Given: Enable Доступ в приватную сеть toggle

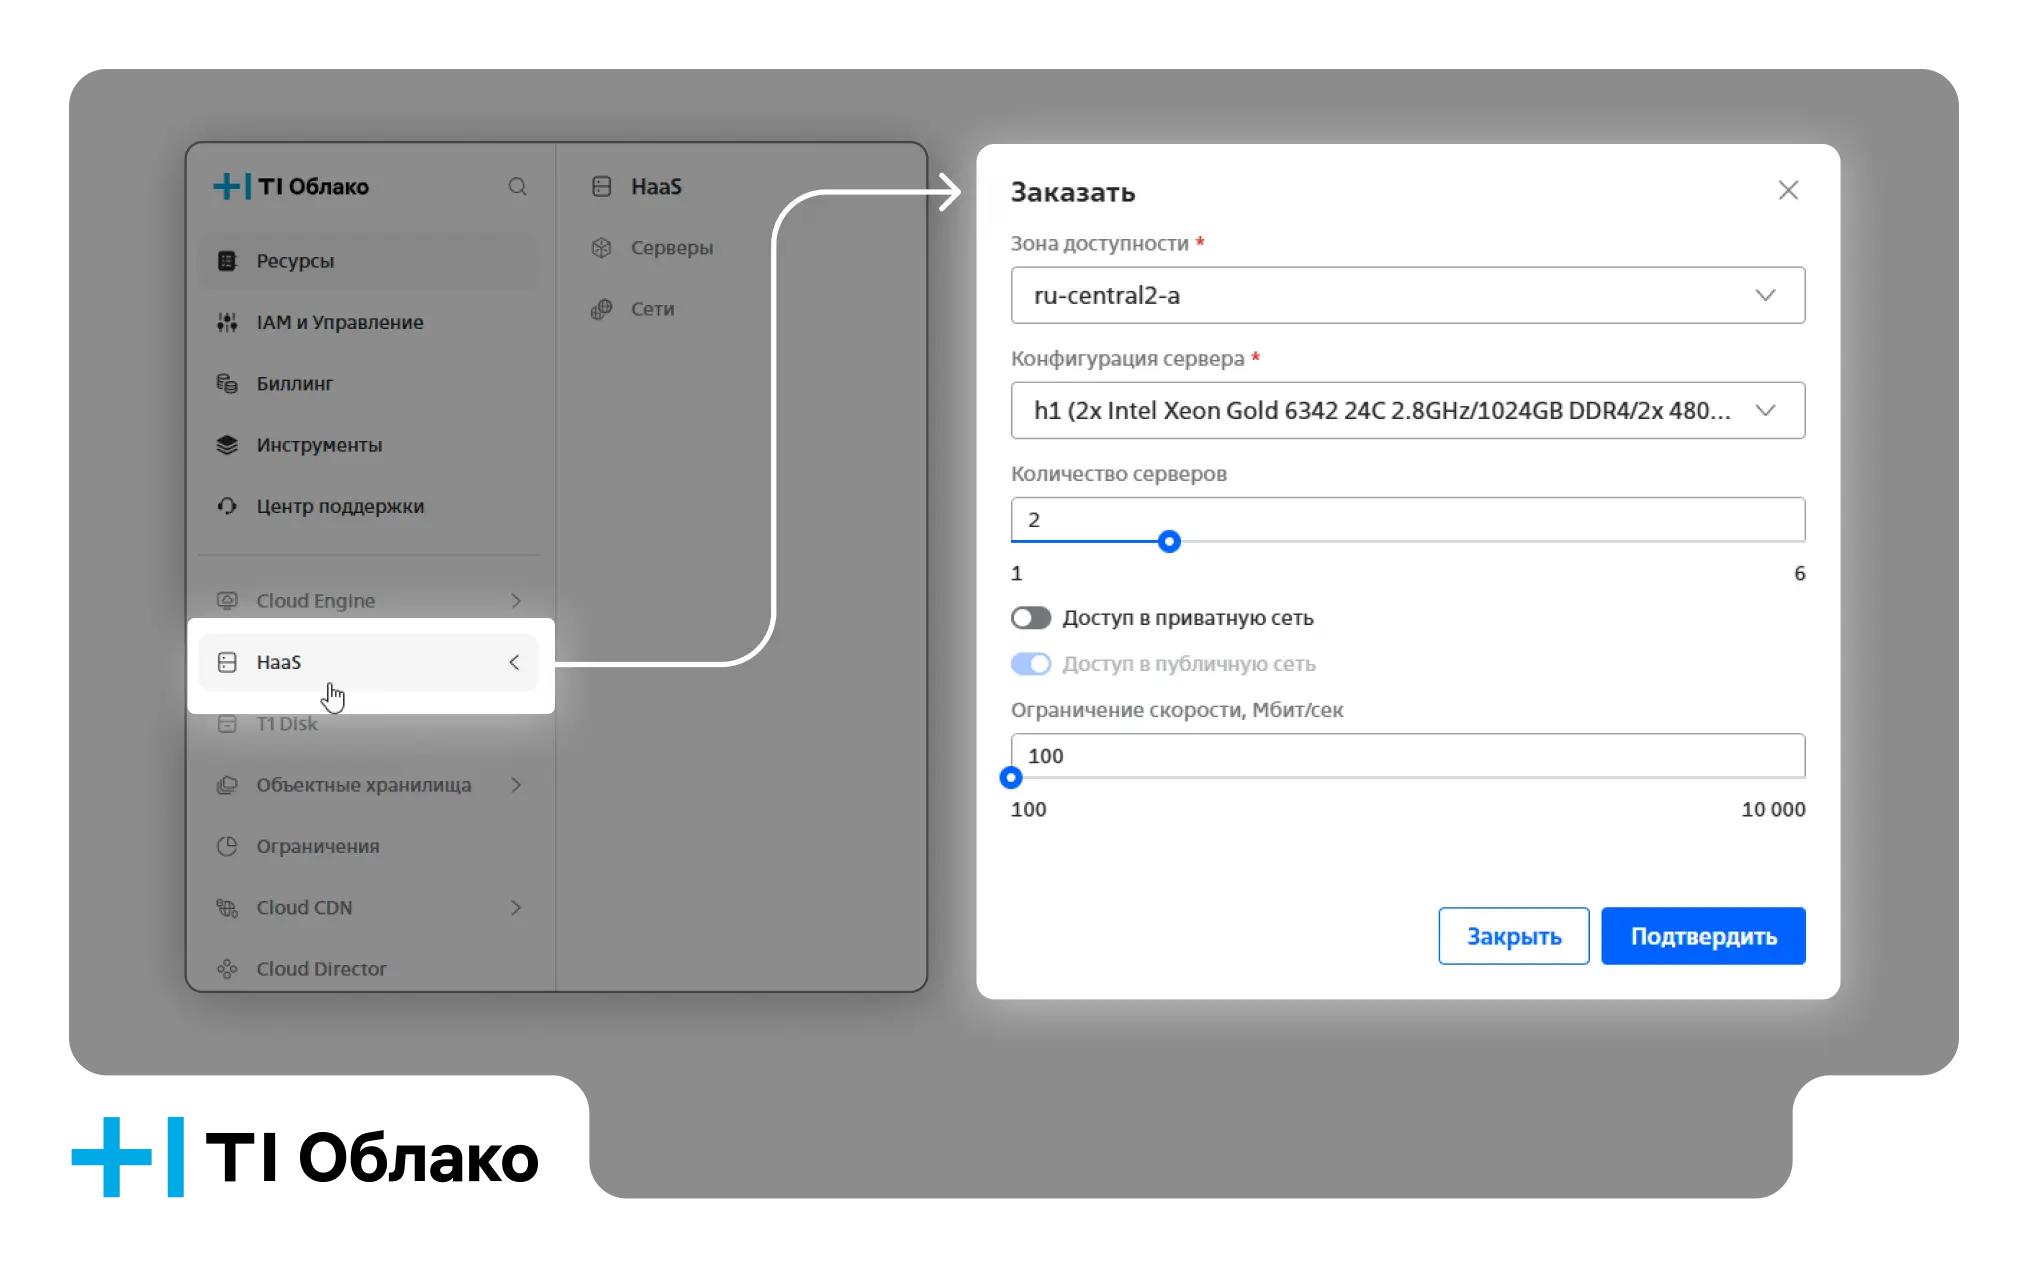Looking at the screenshot, I should pos(1030,618).
